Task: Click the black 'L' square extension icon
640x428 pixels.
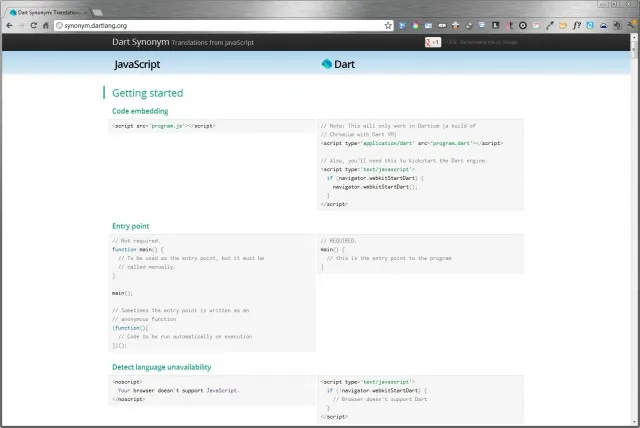Action: [x=496, y=25]
